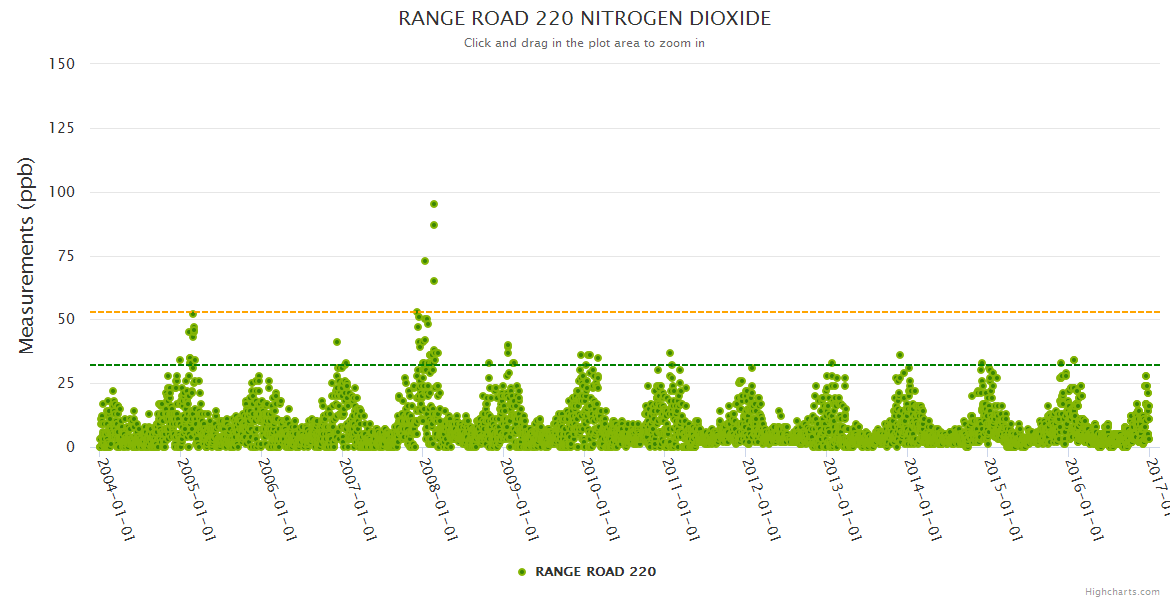Image resolution: width=1170 pixels, height=600 pixels.
Task: Click the chart title RANGE ROAD 220 NITROGEN DIOXIDE
Action: coord(584,19)
